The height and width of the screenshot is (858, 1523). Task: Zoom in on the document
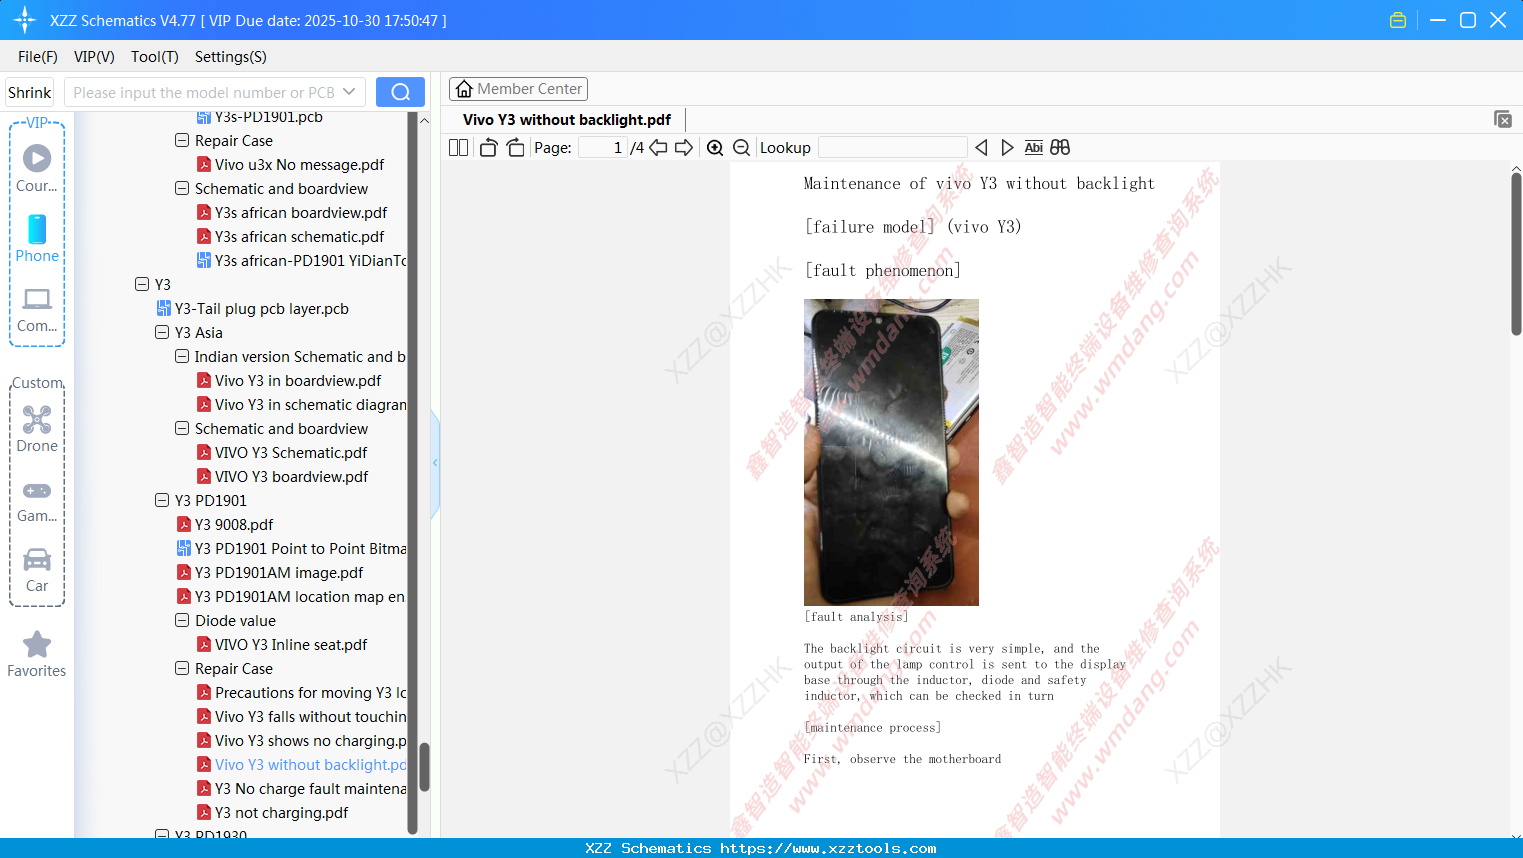click(x=715, y=148)
